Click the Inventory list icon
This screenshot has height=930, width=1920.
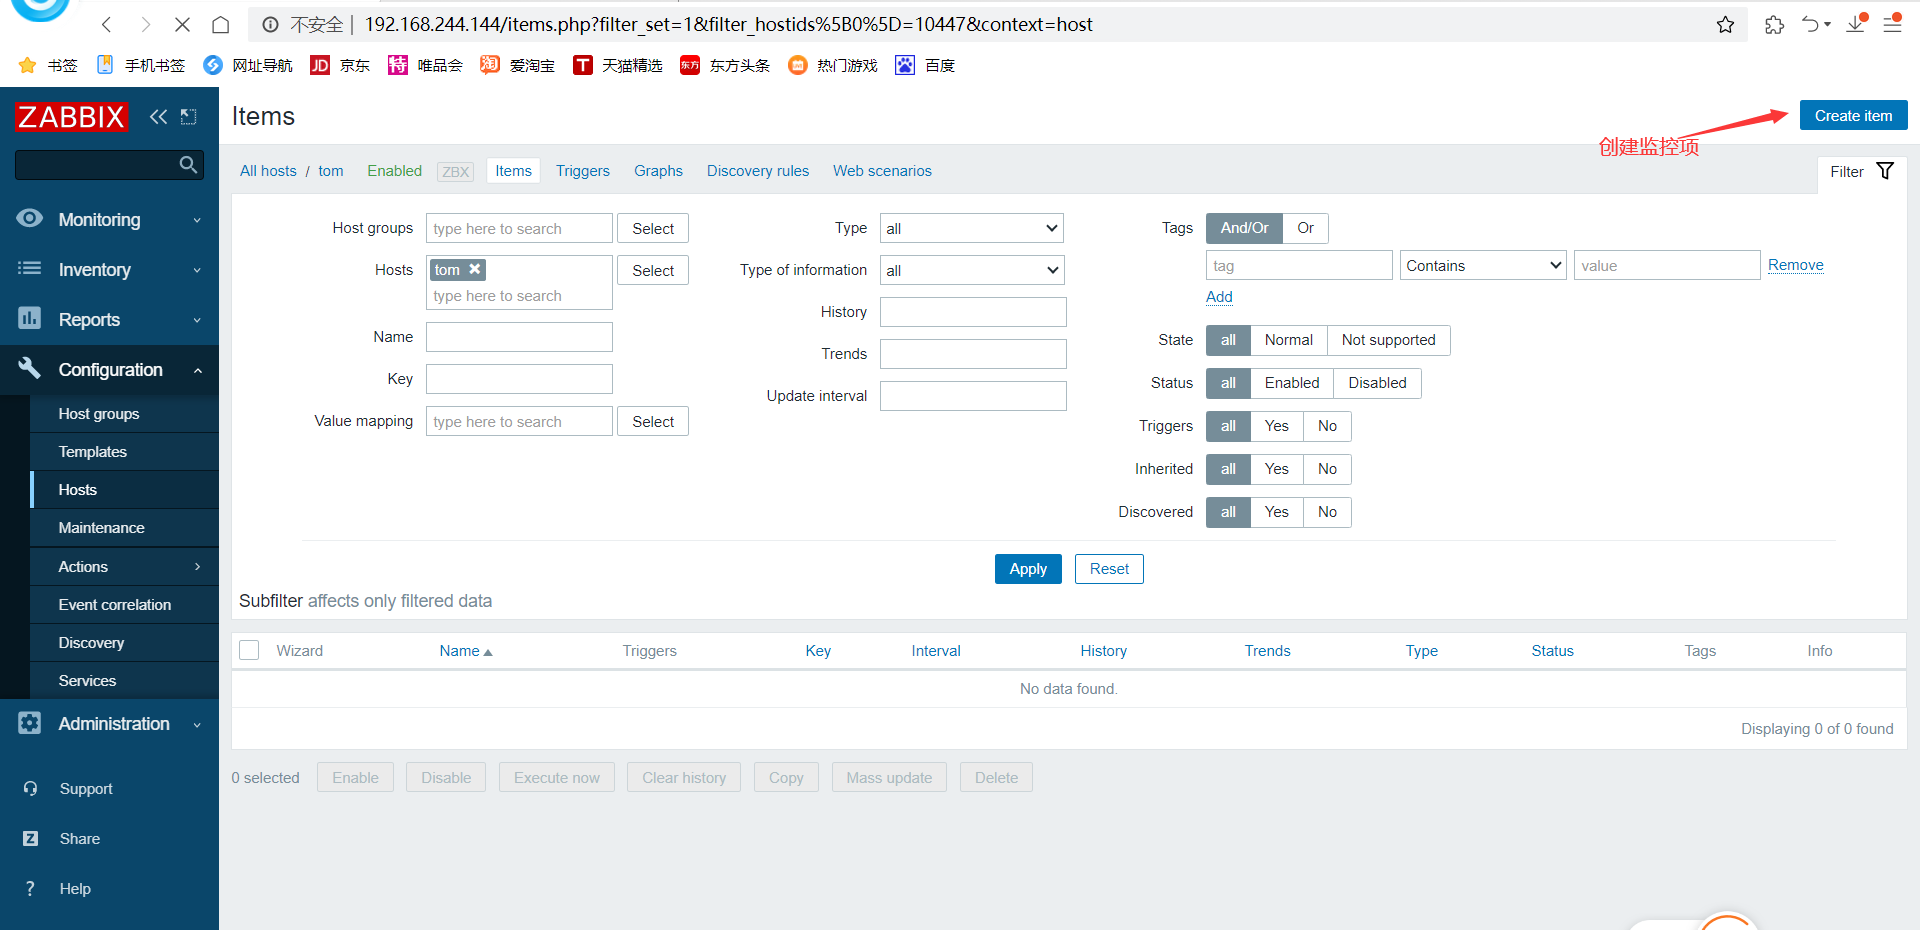[x=30, y=269]
